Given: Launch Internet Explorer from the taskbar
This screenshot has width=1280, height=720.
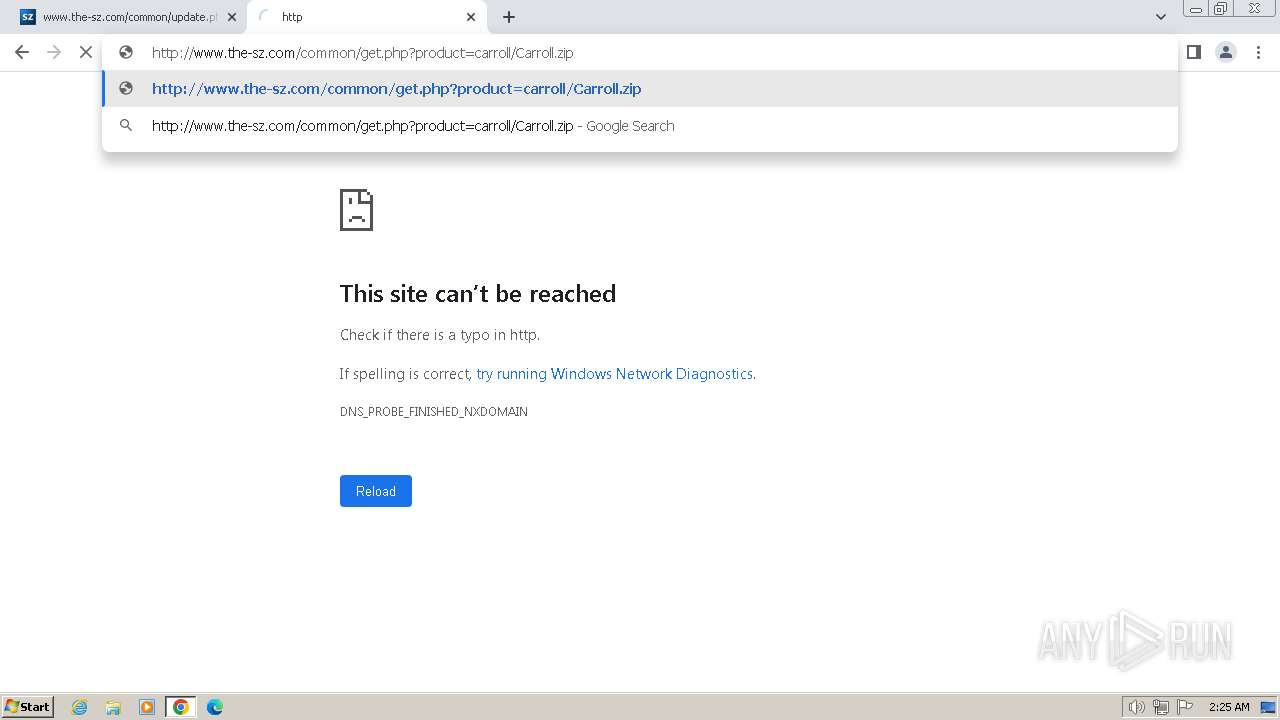Looking at the screenshot, I should 80,707.
